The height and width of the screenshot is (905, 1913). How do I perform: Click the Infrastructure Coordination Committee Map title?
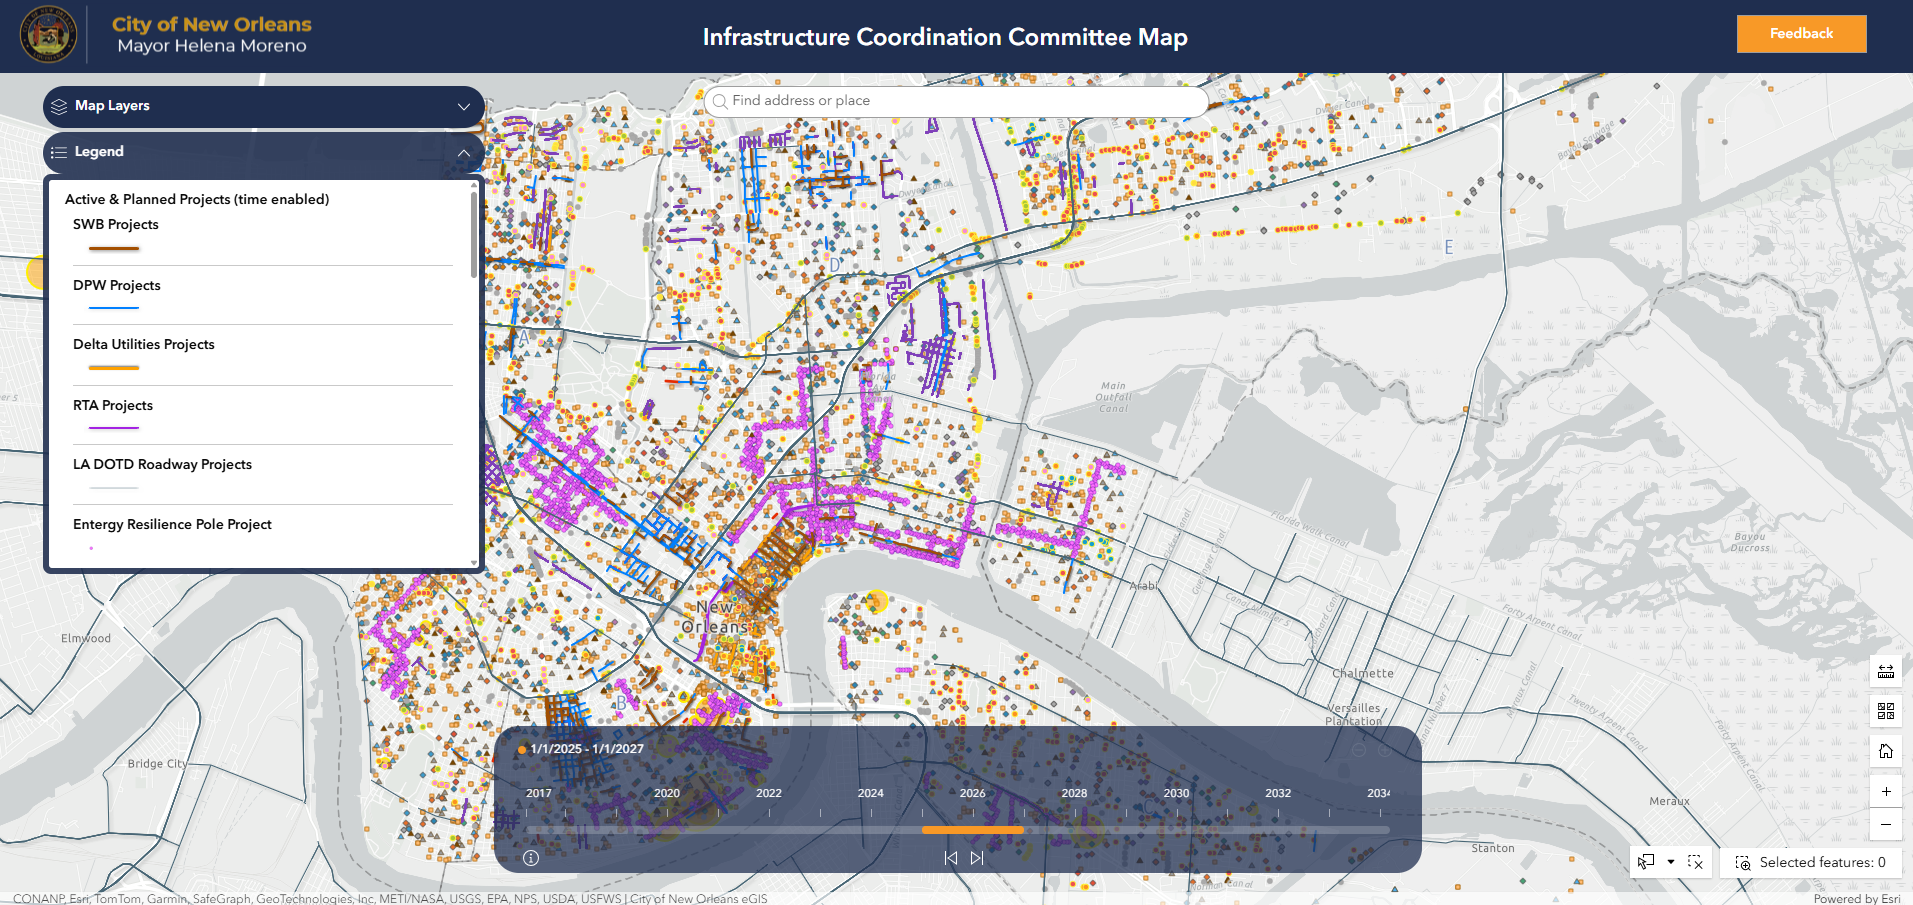945,37
